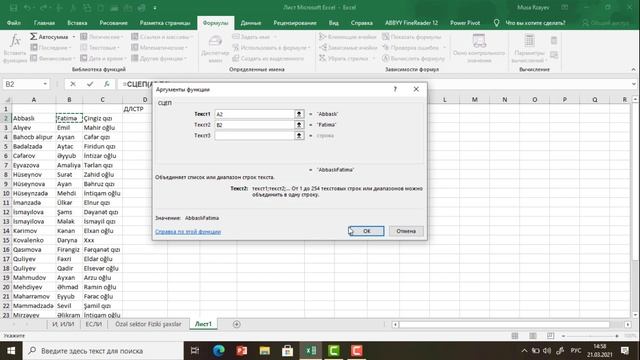Open Проверка ошибок error checking dropdown
Image resolution: width=640 pixels, height=360 pixels.
[x=413, y=48]
